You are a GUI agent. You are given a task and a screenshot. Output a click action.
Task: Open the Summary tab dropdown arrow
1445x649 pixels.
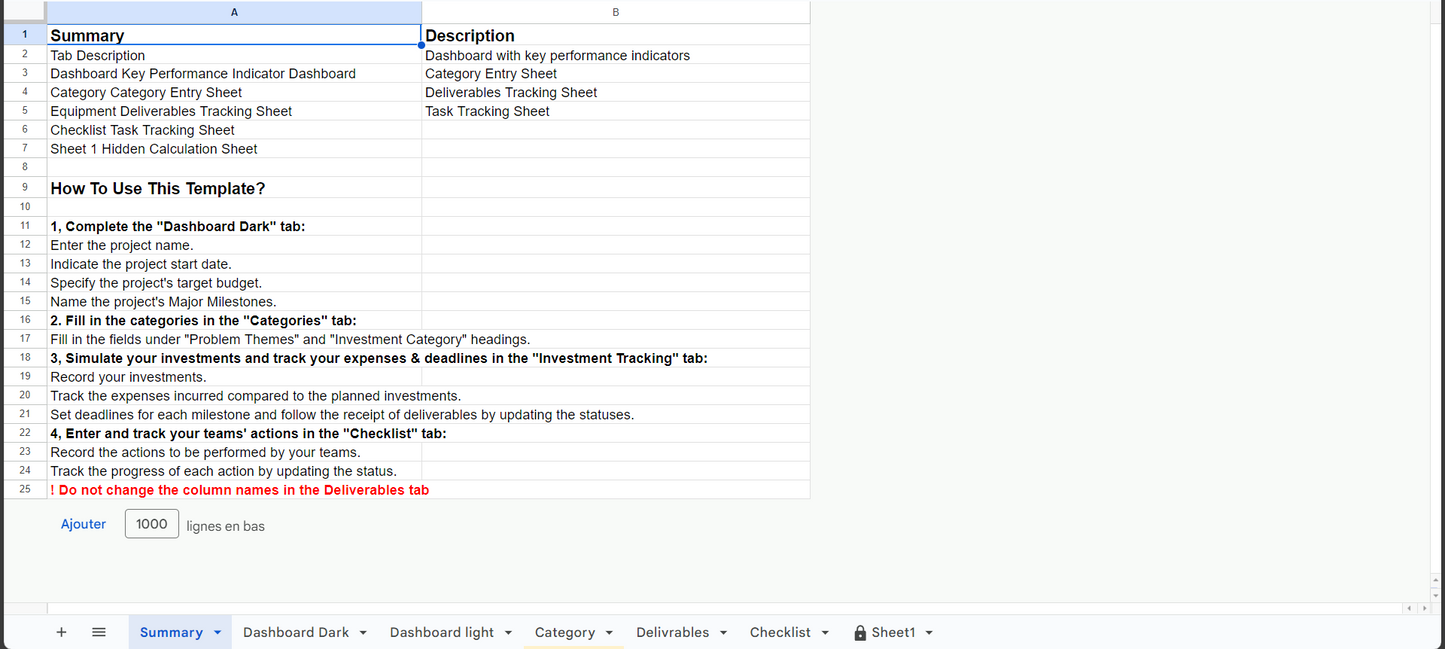point(218,633)
